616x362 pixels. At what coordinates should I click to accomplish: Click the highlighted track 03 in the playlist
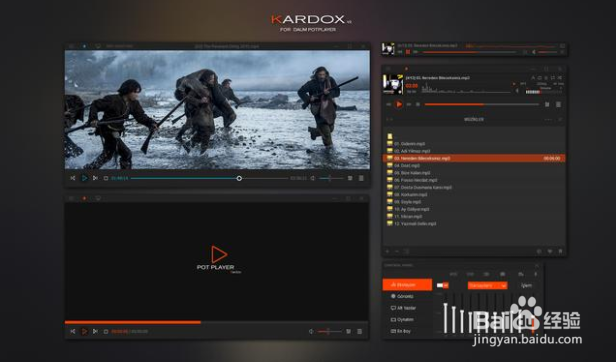(x=474, y=158)
